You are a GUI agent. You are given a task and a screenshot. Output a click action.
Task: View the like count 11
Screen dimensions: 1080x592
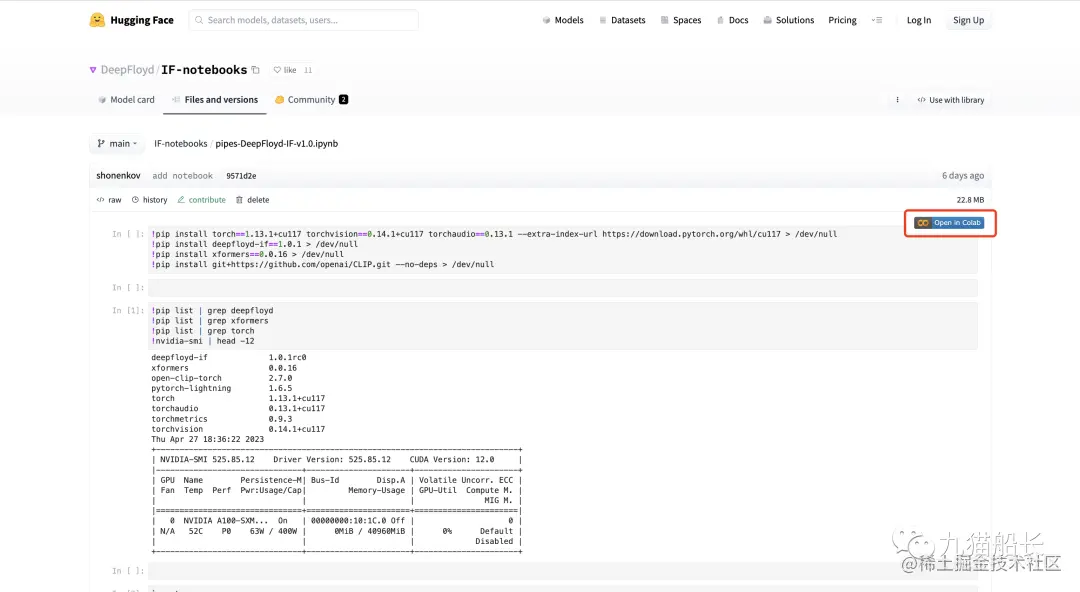308,70
